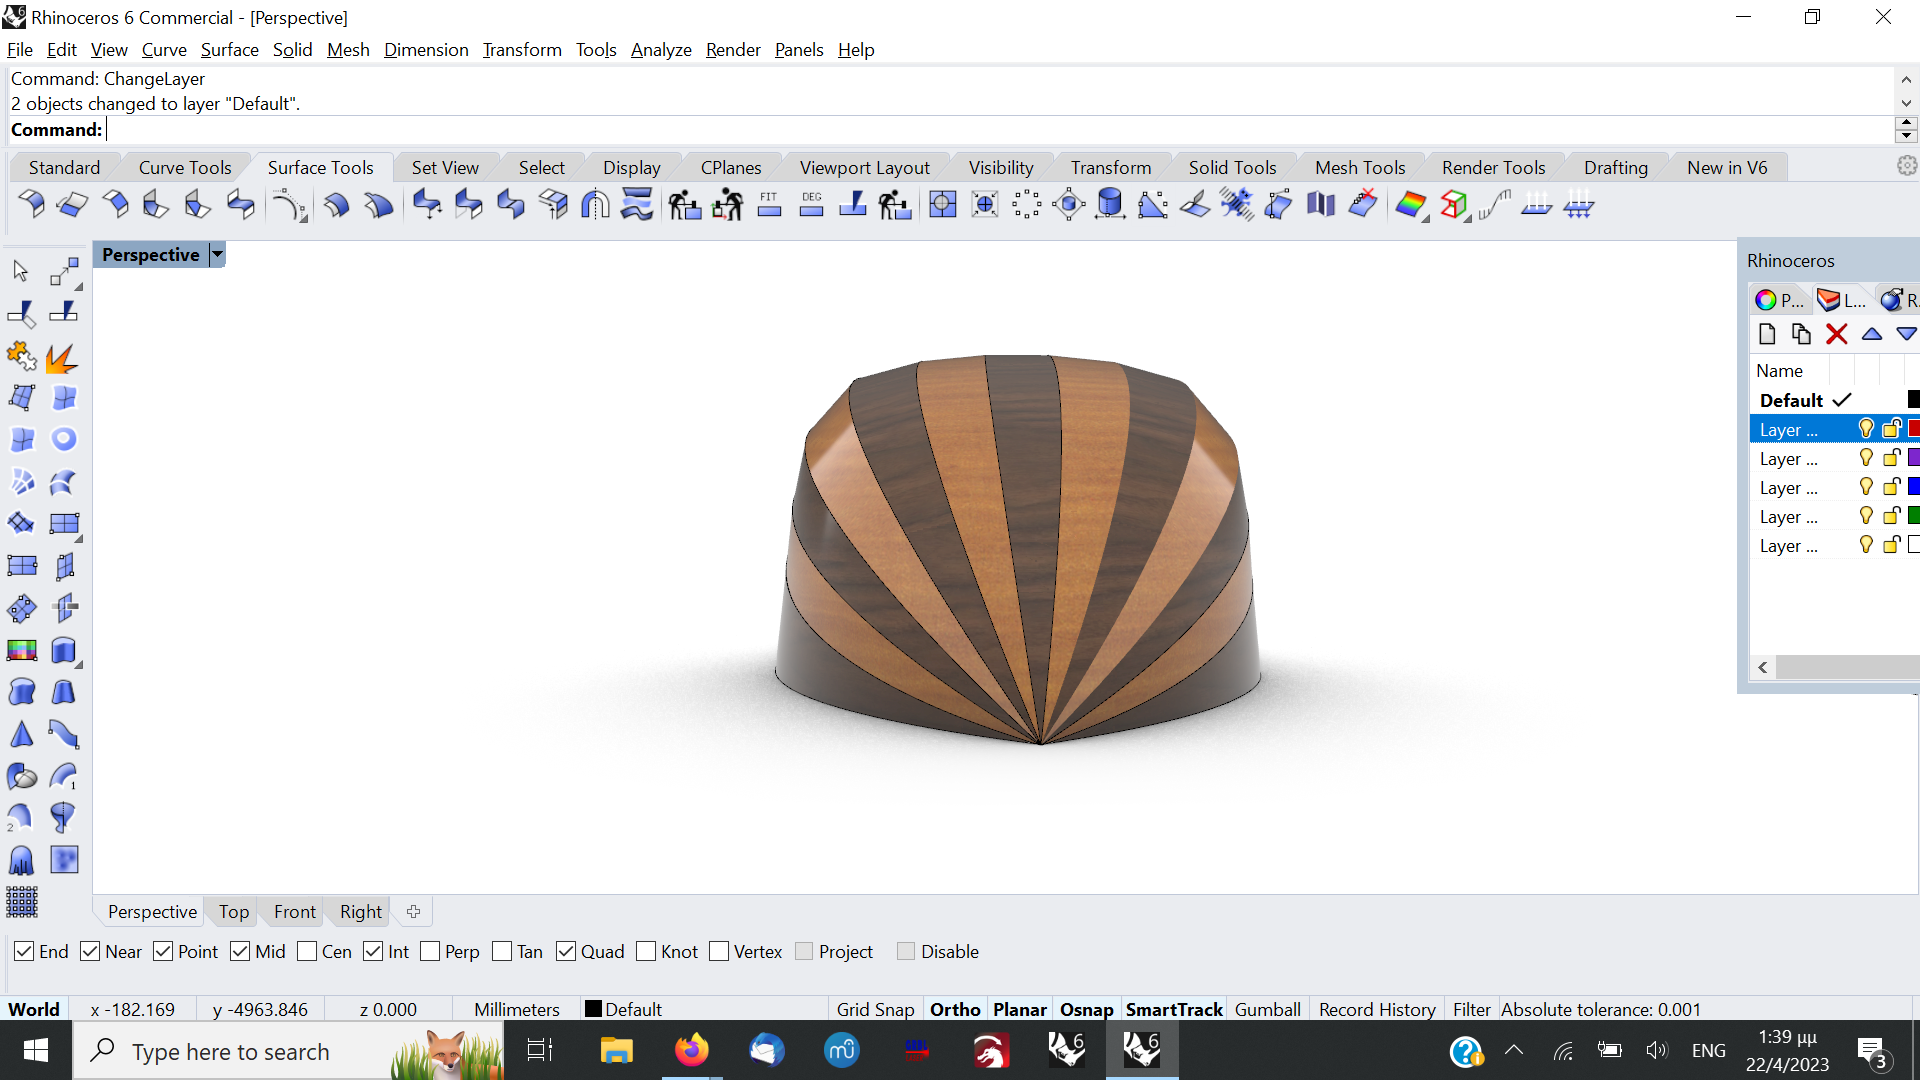
Task: Click the cone tool in left sidebar
Action: (x=21, y=735)
